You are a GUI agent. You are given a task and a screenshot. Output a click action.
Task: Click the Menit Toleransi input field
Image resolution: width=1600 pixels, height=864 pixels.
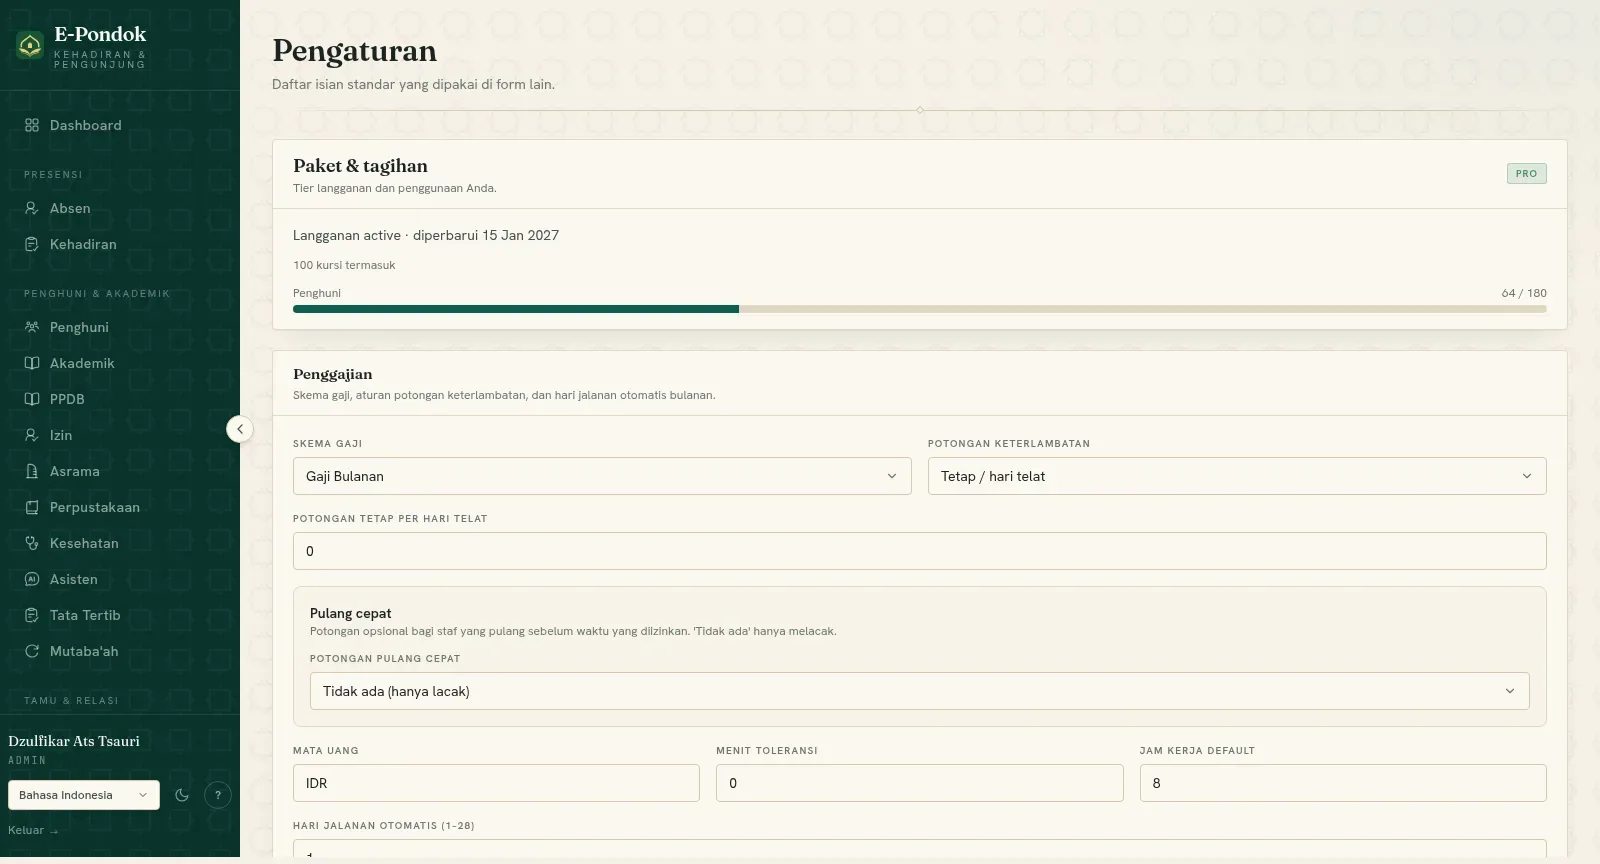[920, 783]
